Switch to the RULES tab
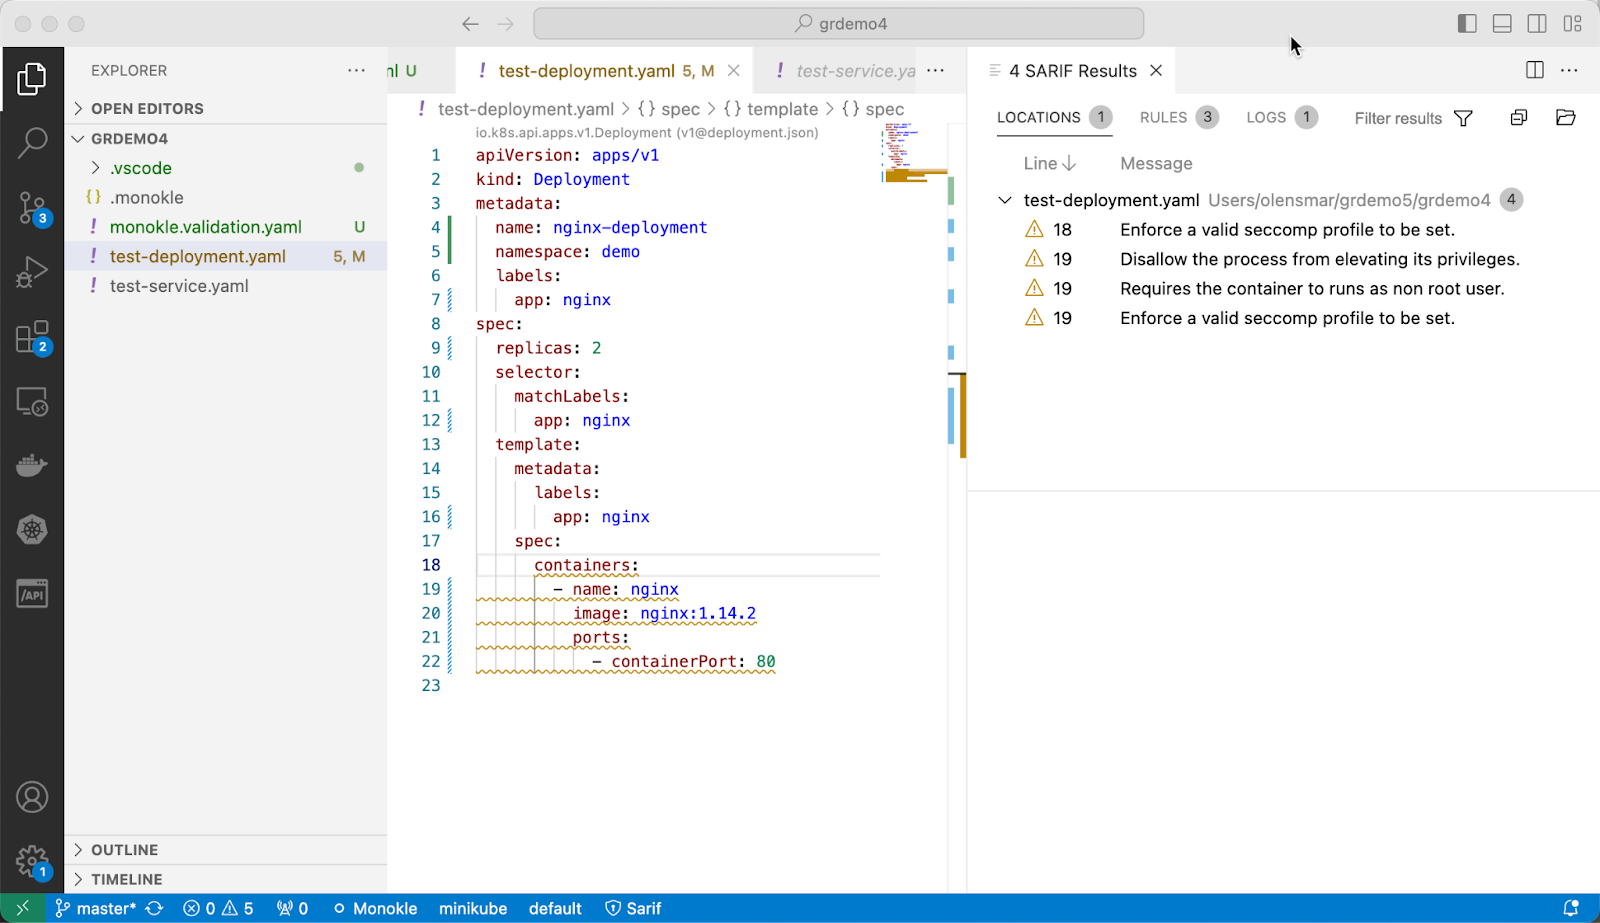The height and width of the screenshot is (923, 1600). tap(1163, 117)
